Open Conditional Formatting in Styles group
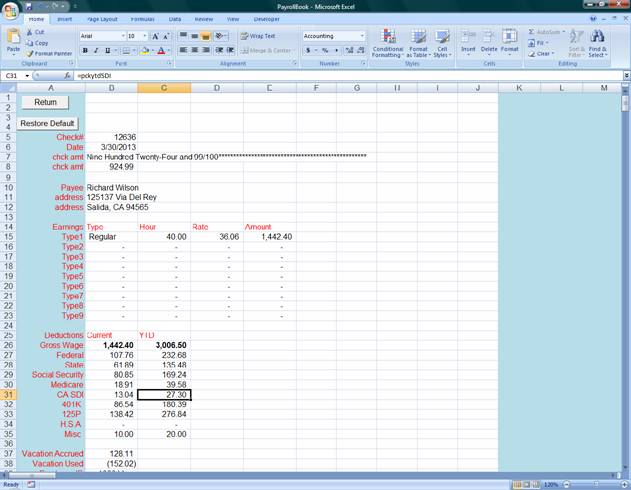This screenshot has height=490, width=631. pyautogui.click(x=388, y=42)
